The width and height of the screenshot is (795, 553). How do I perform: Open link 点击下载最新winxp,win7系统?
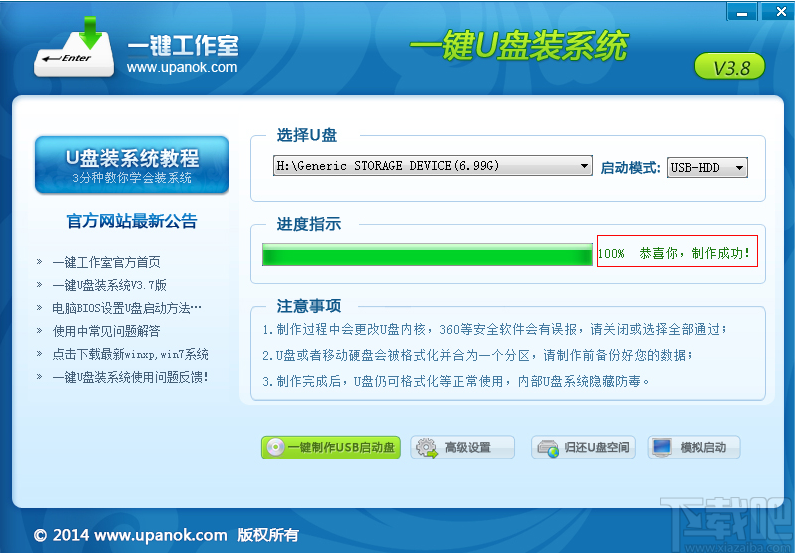coord(130,354)
